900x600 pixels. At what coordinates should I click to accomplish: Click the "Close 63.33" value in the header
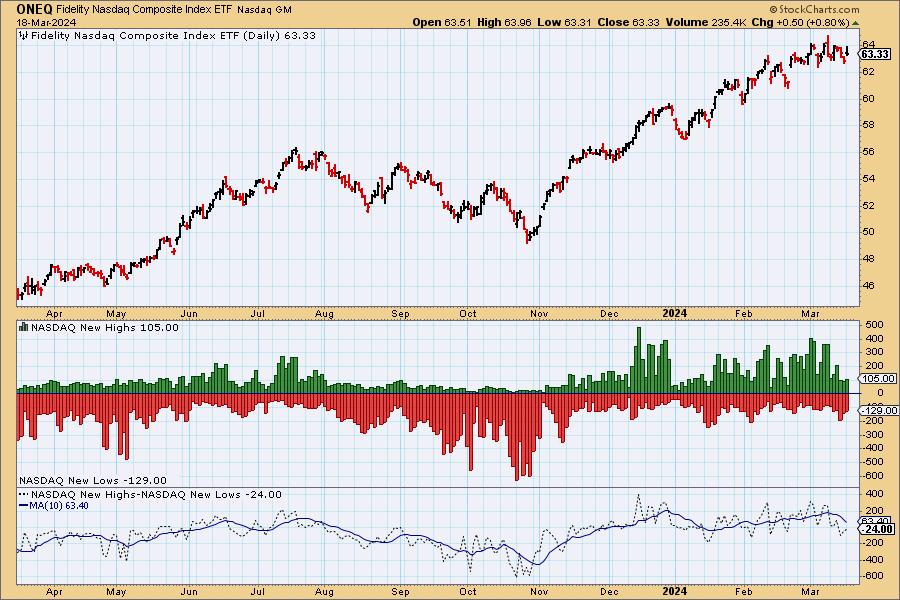tap(628, 22)
